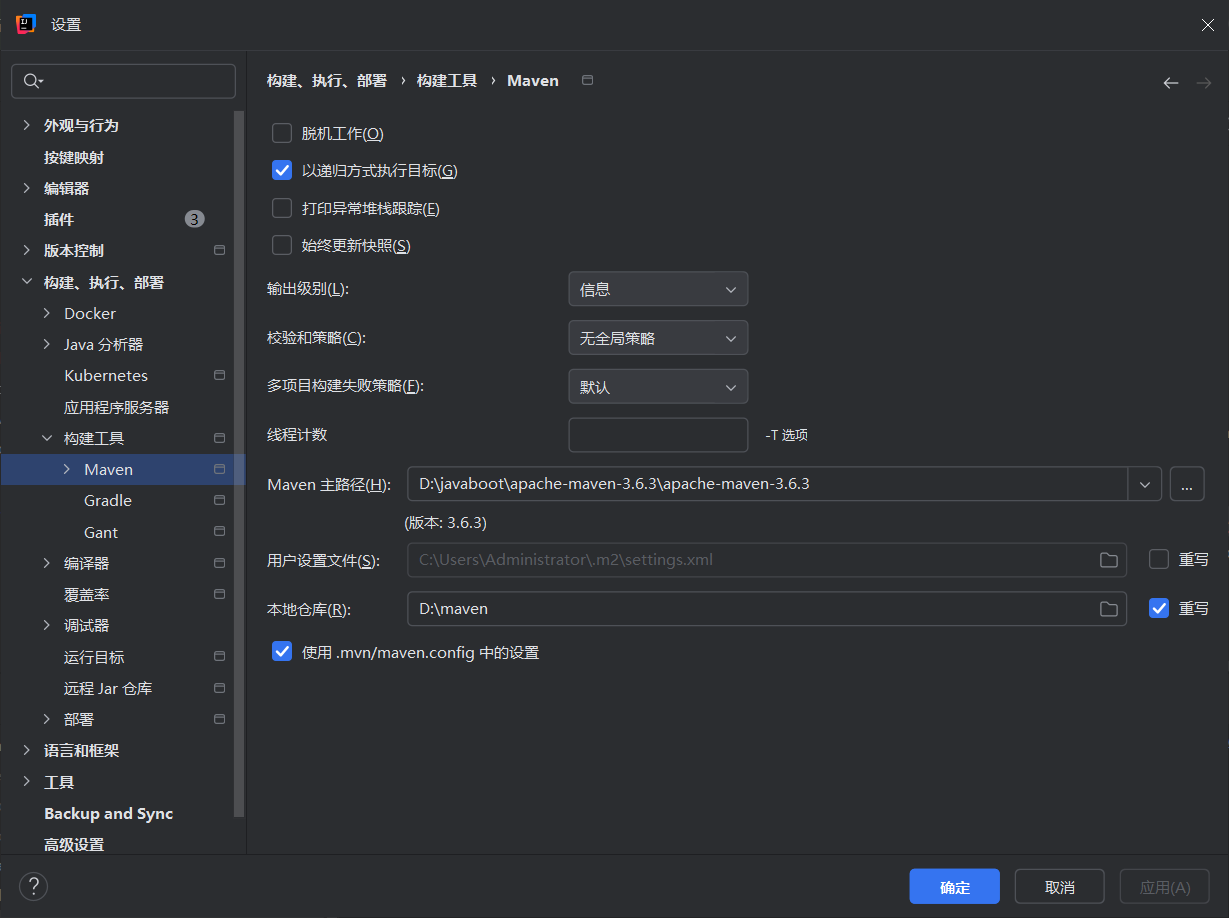Open the 校验和策略 dropdown
The width and height of the screenshot is (1229, 918).
click(658, 338)
